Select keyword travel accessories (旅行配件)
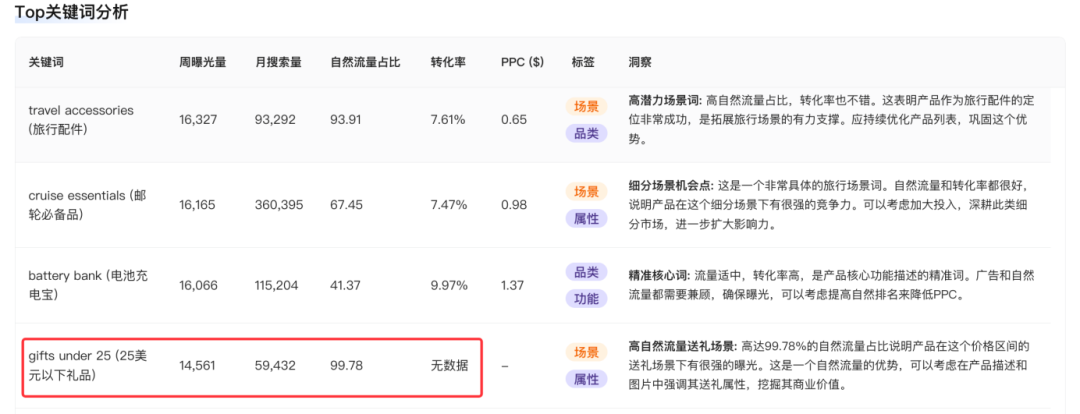Image resolution: width=1080 pixels, height=414 pixels. point(81,119)
